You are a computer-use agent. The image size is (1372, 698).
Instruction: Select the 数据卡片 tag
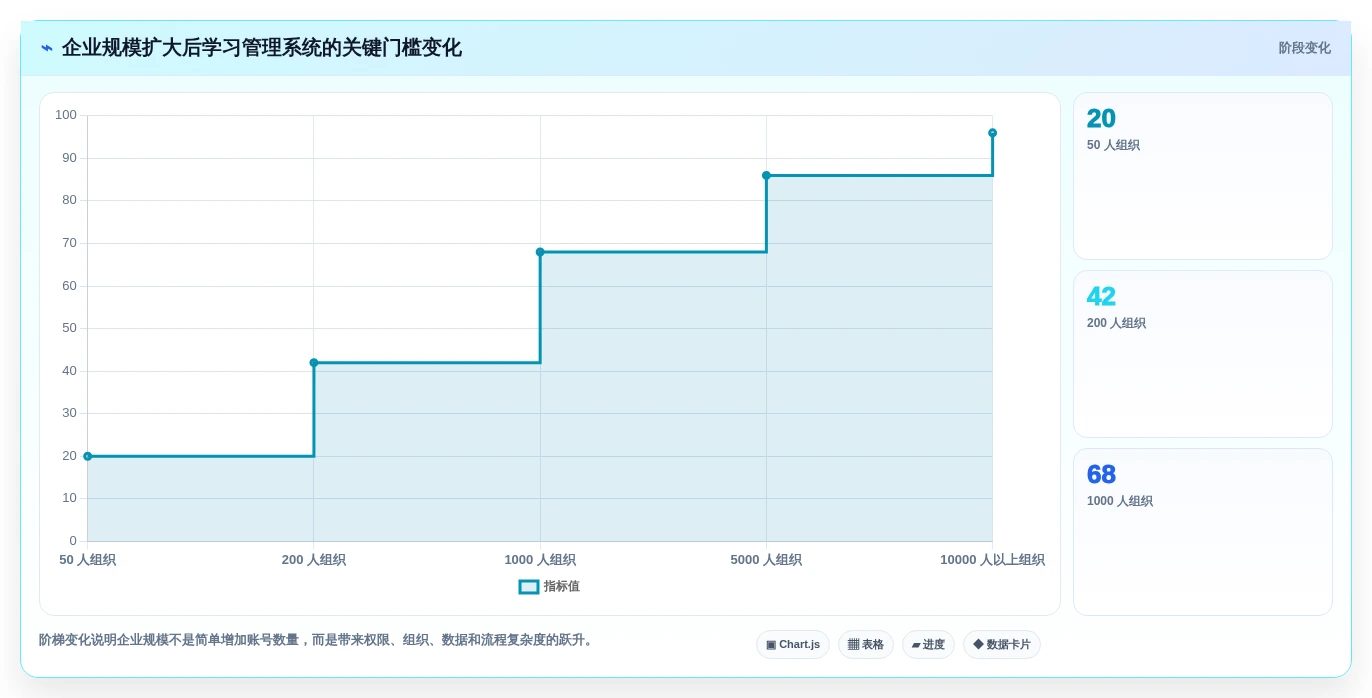coord(1002,645)
